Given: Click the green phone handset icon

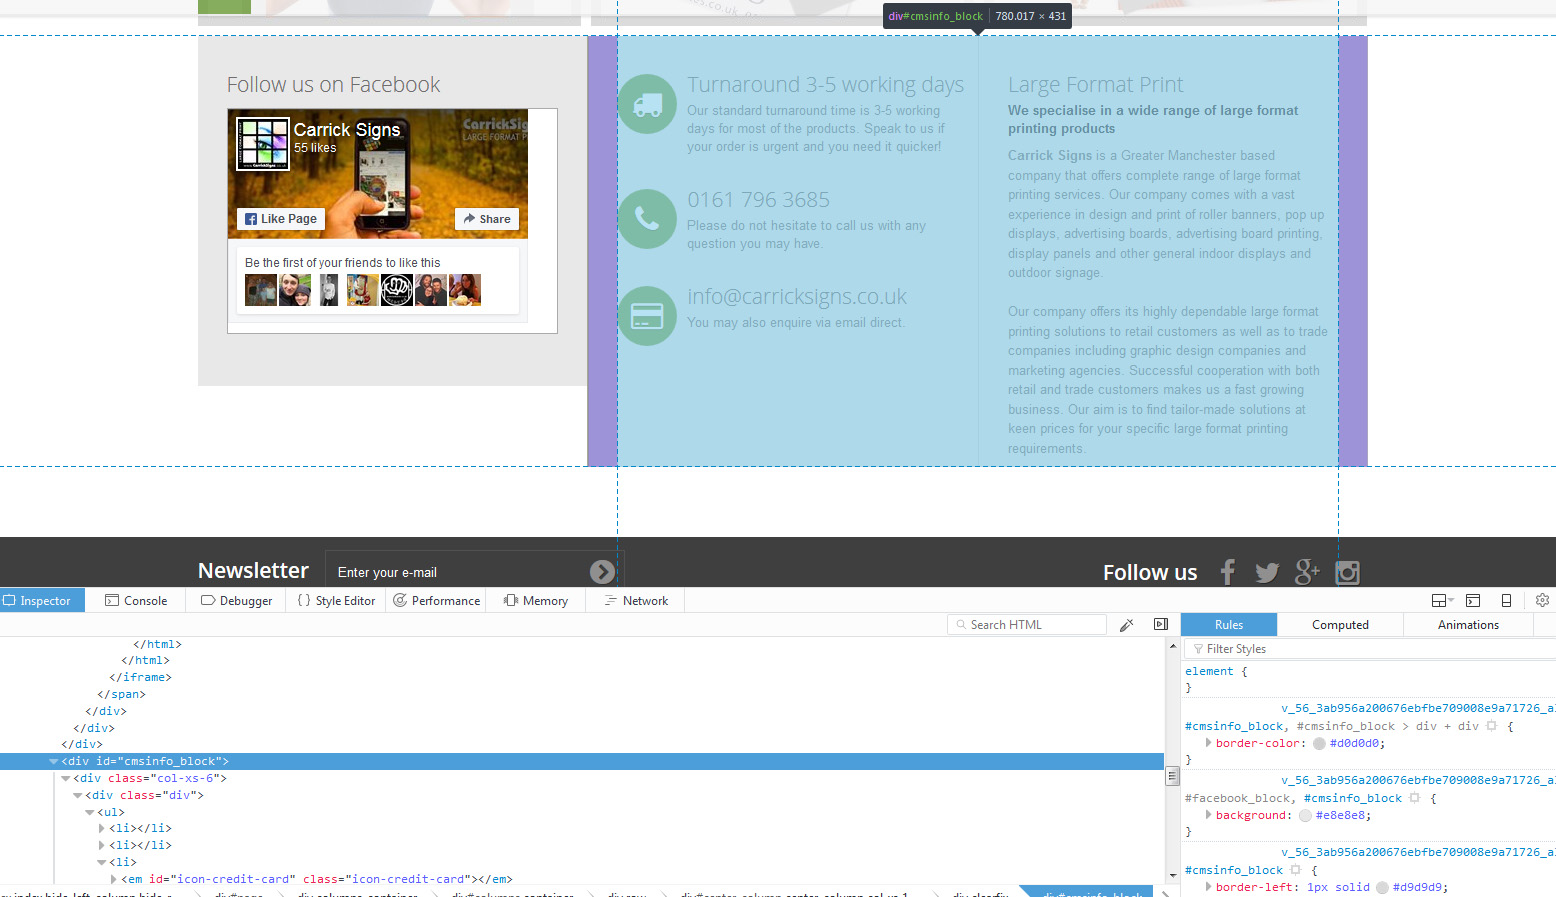Looking at the screenshot, I should click(647, 219).
